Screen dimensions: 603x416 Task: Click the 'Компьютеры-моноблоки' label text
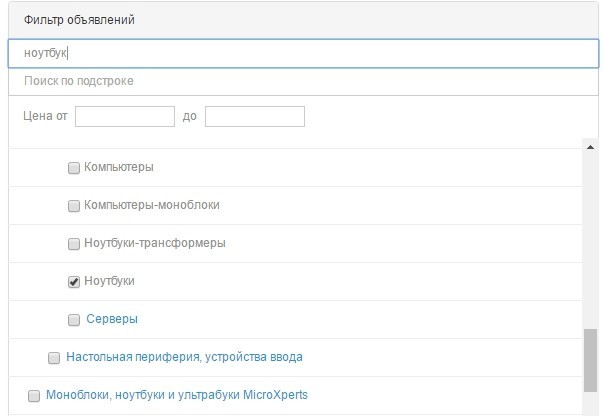[152, 205]
